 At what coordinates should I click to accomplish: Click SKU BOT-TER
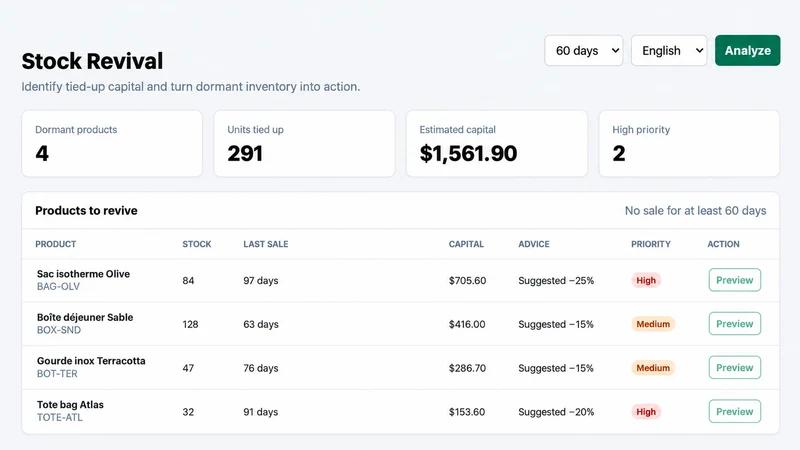click(57, 374)
